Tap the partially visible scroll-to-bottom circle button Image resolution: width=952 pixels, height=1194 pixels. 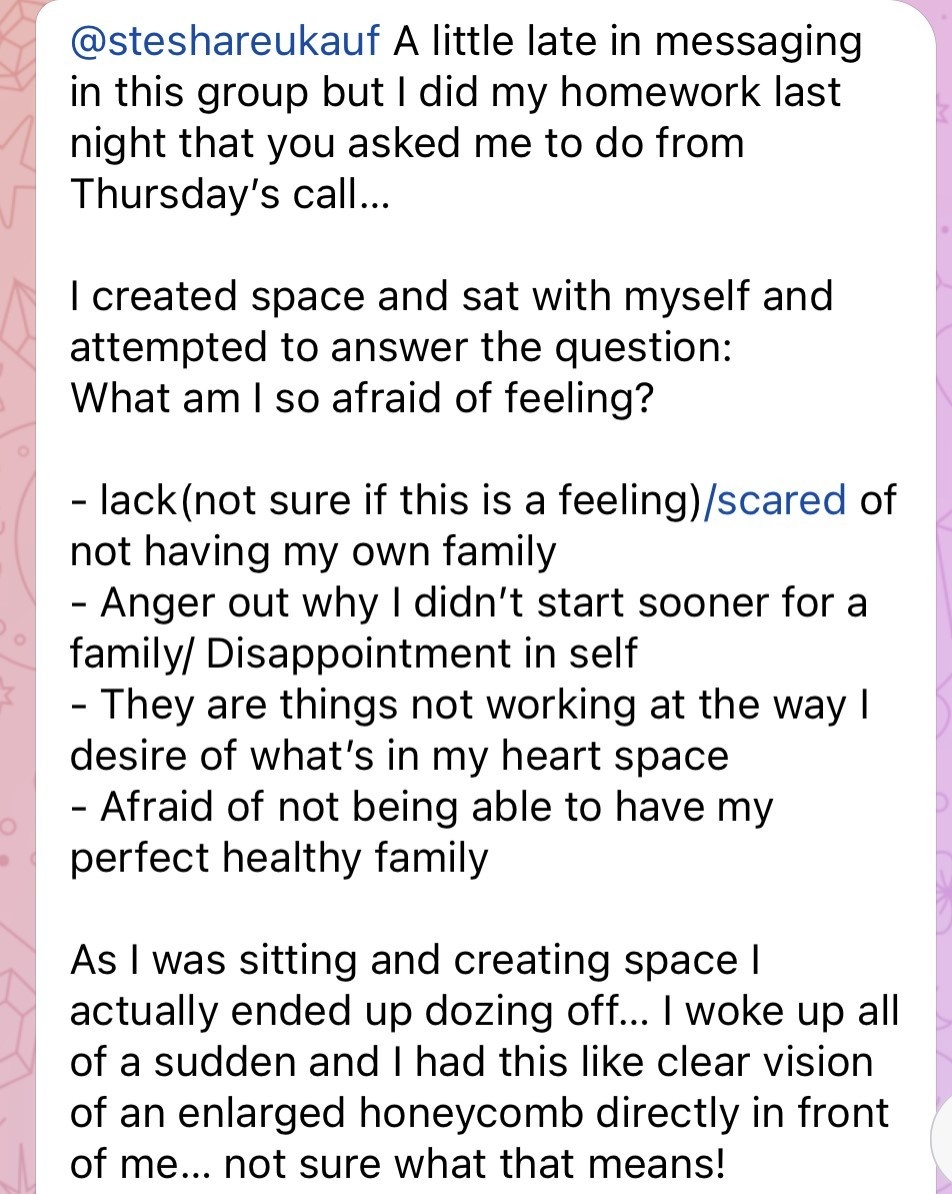point(943,1135)
